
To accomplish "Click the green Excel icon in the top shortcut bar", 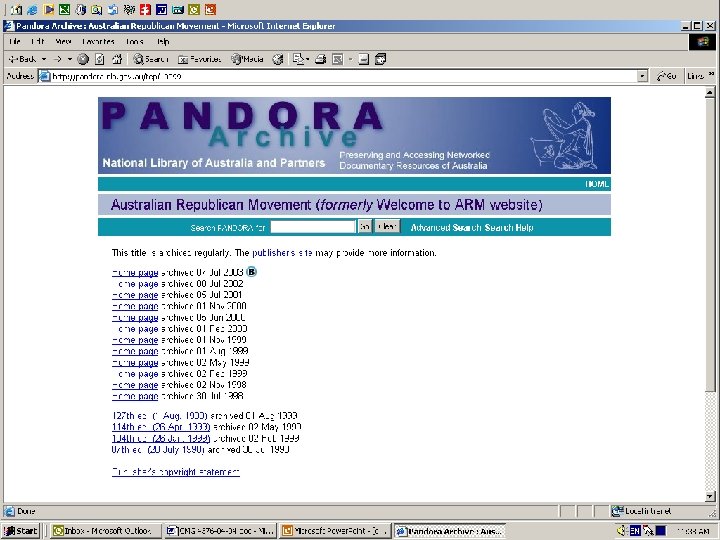I will point(64,9).
